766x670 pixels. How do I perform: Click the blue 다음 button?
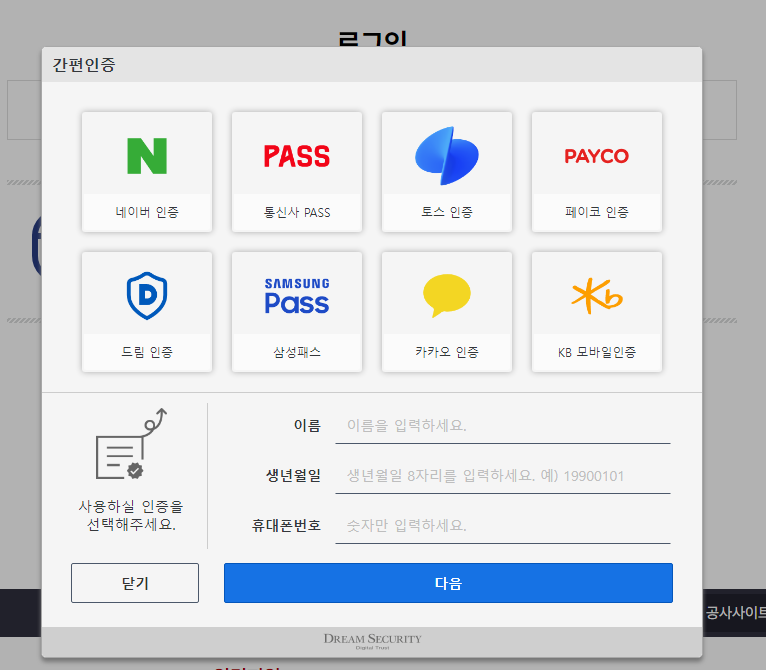pos(448,583)
